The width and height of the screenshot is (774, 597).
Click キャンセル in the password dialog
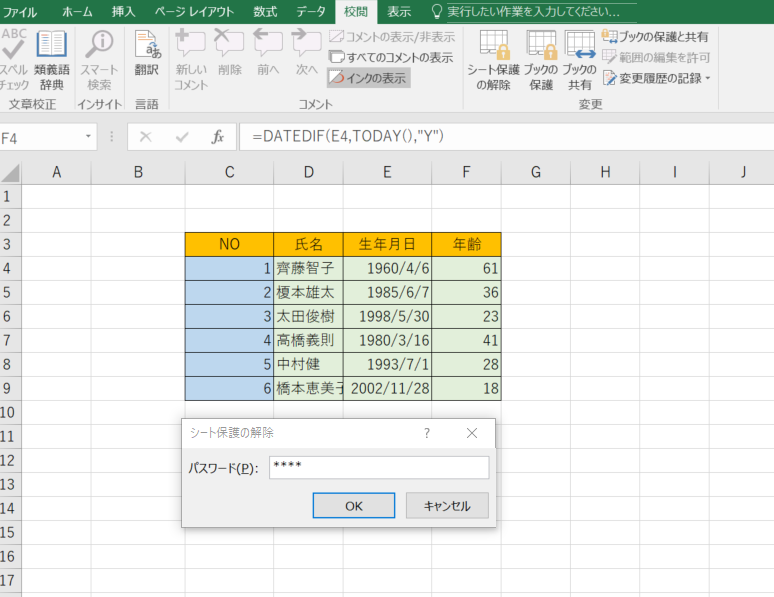click(446, 505)
